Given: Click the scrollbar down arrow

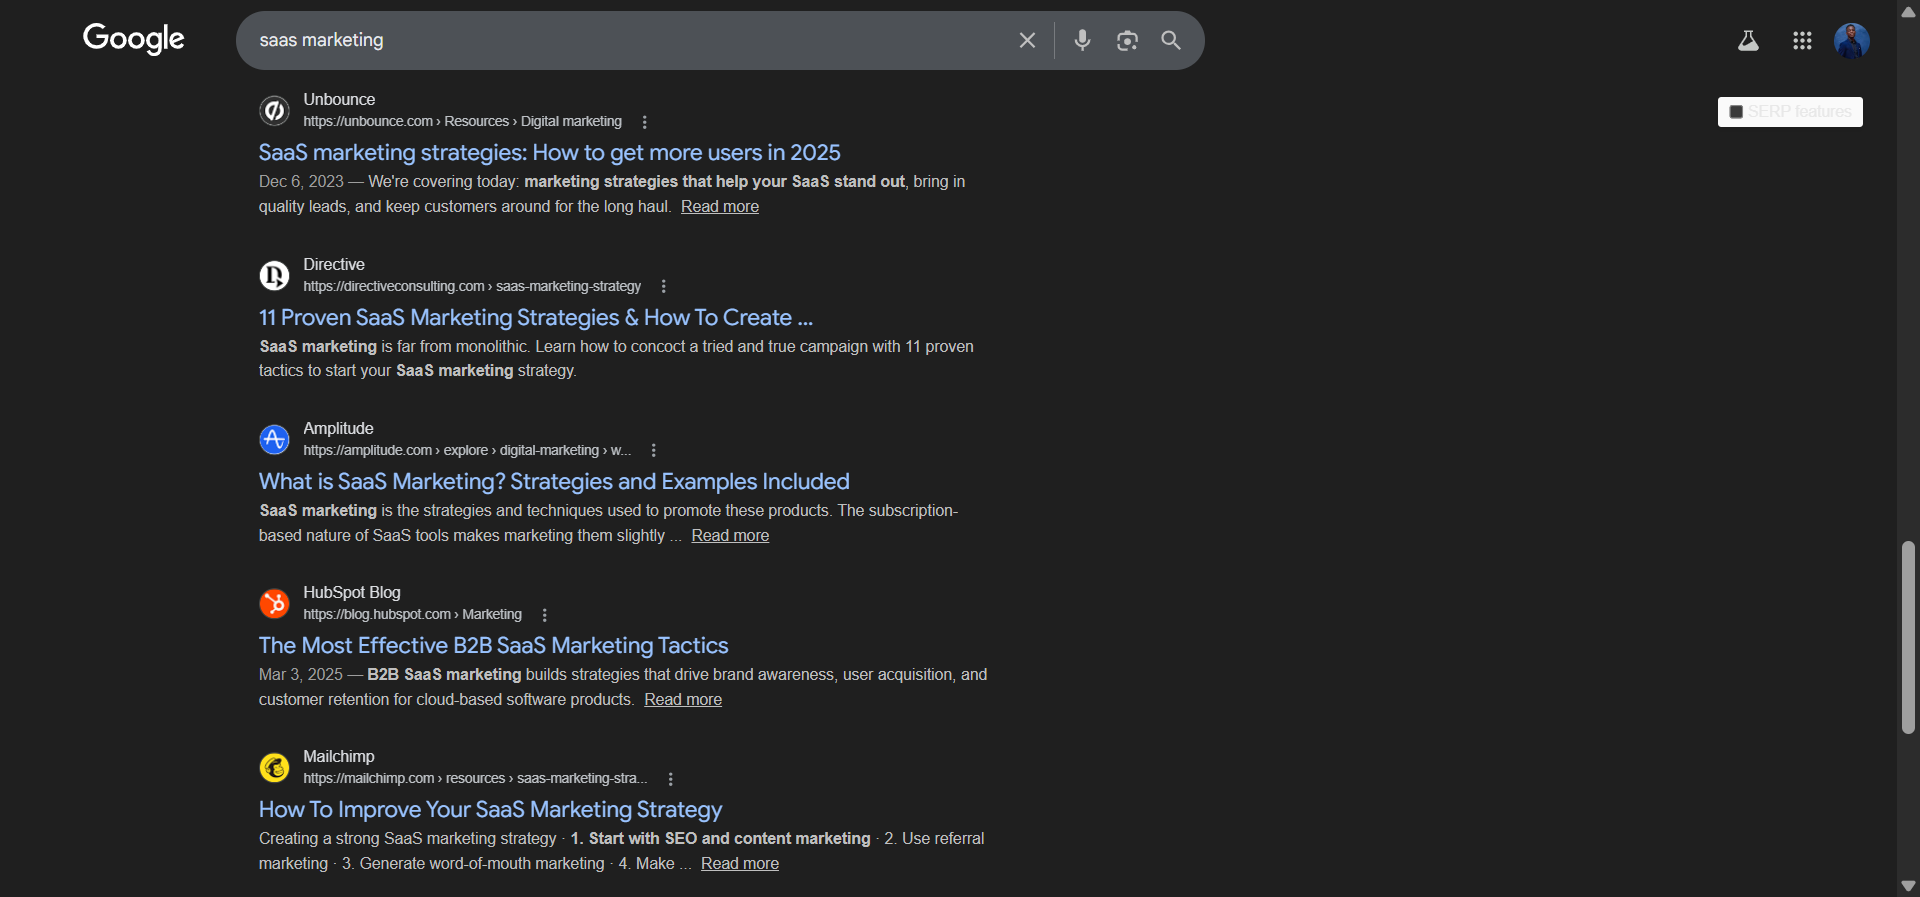Looking at the screenshot, I should pos(1908,886).
